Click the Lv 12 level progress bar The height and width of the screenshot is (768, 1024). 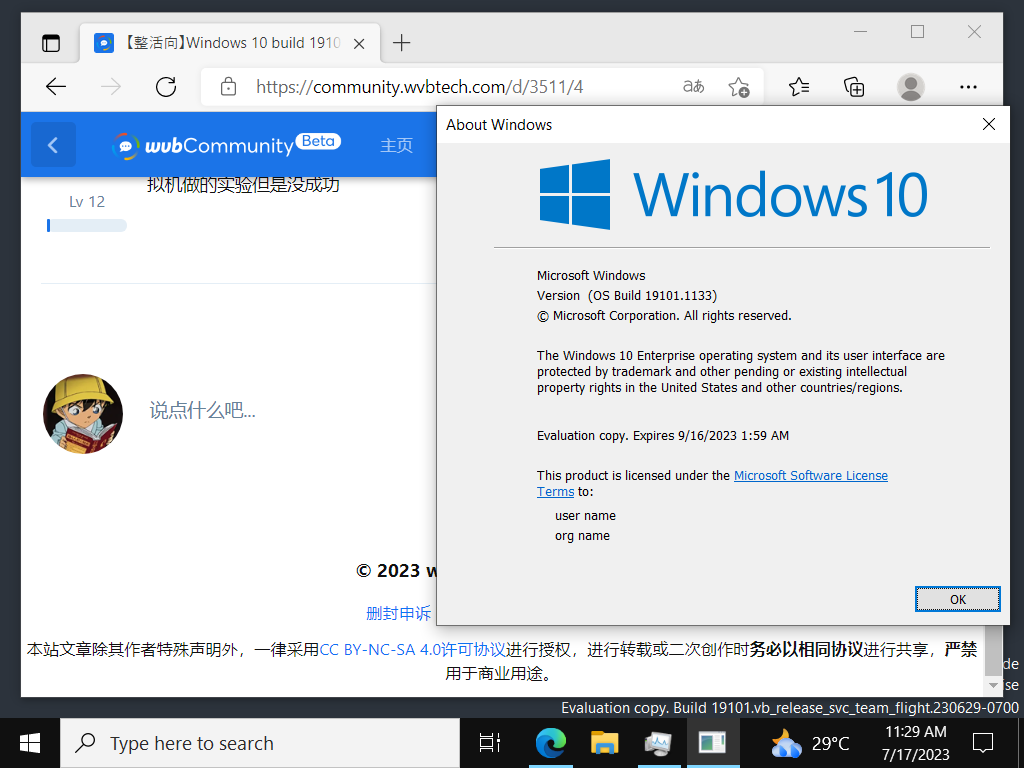[x=87, y=226]
